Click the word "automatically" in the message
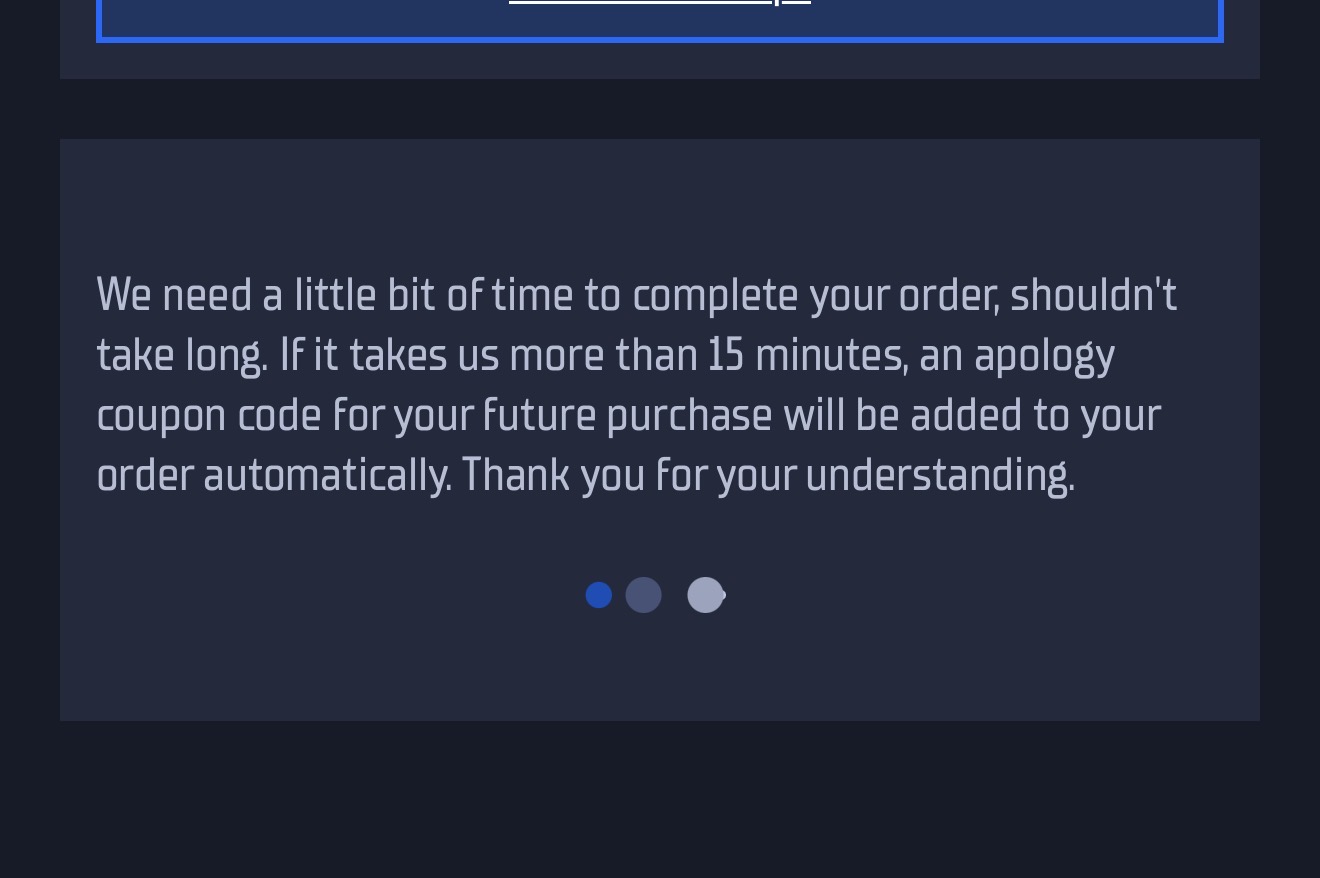 [x=326, y=475]
